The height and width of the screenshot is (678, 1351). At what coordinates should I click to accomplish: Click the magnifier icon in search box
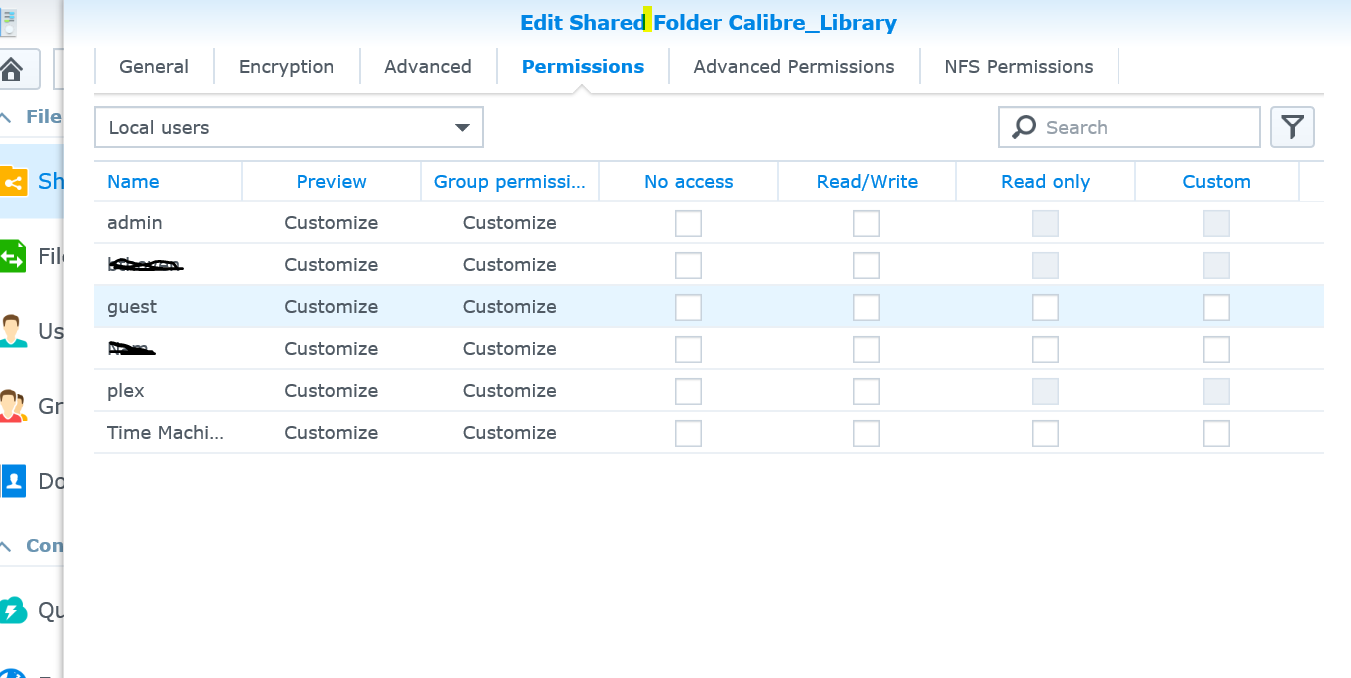click(1024, 127)
